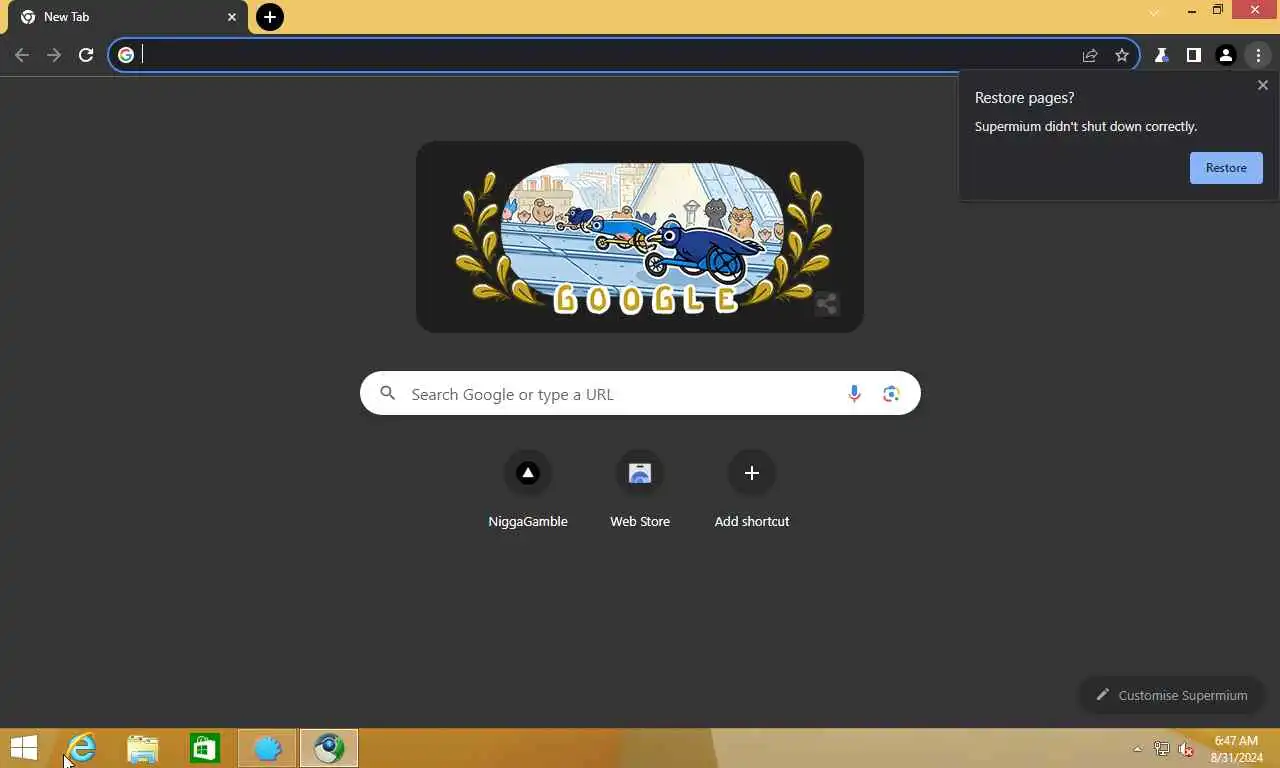Viewport: 1280px width, 768px height.
Task: Click the forward navigation arrow
Action: click(x=54, y=55)
